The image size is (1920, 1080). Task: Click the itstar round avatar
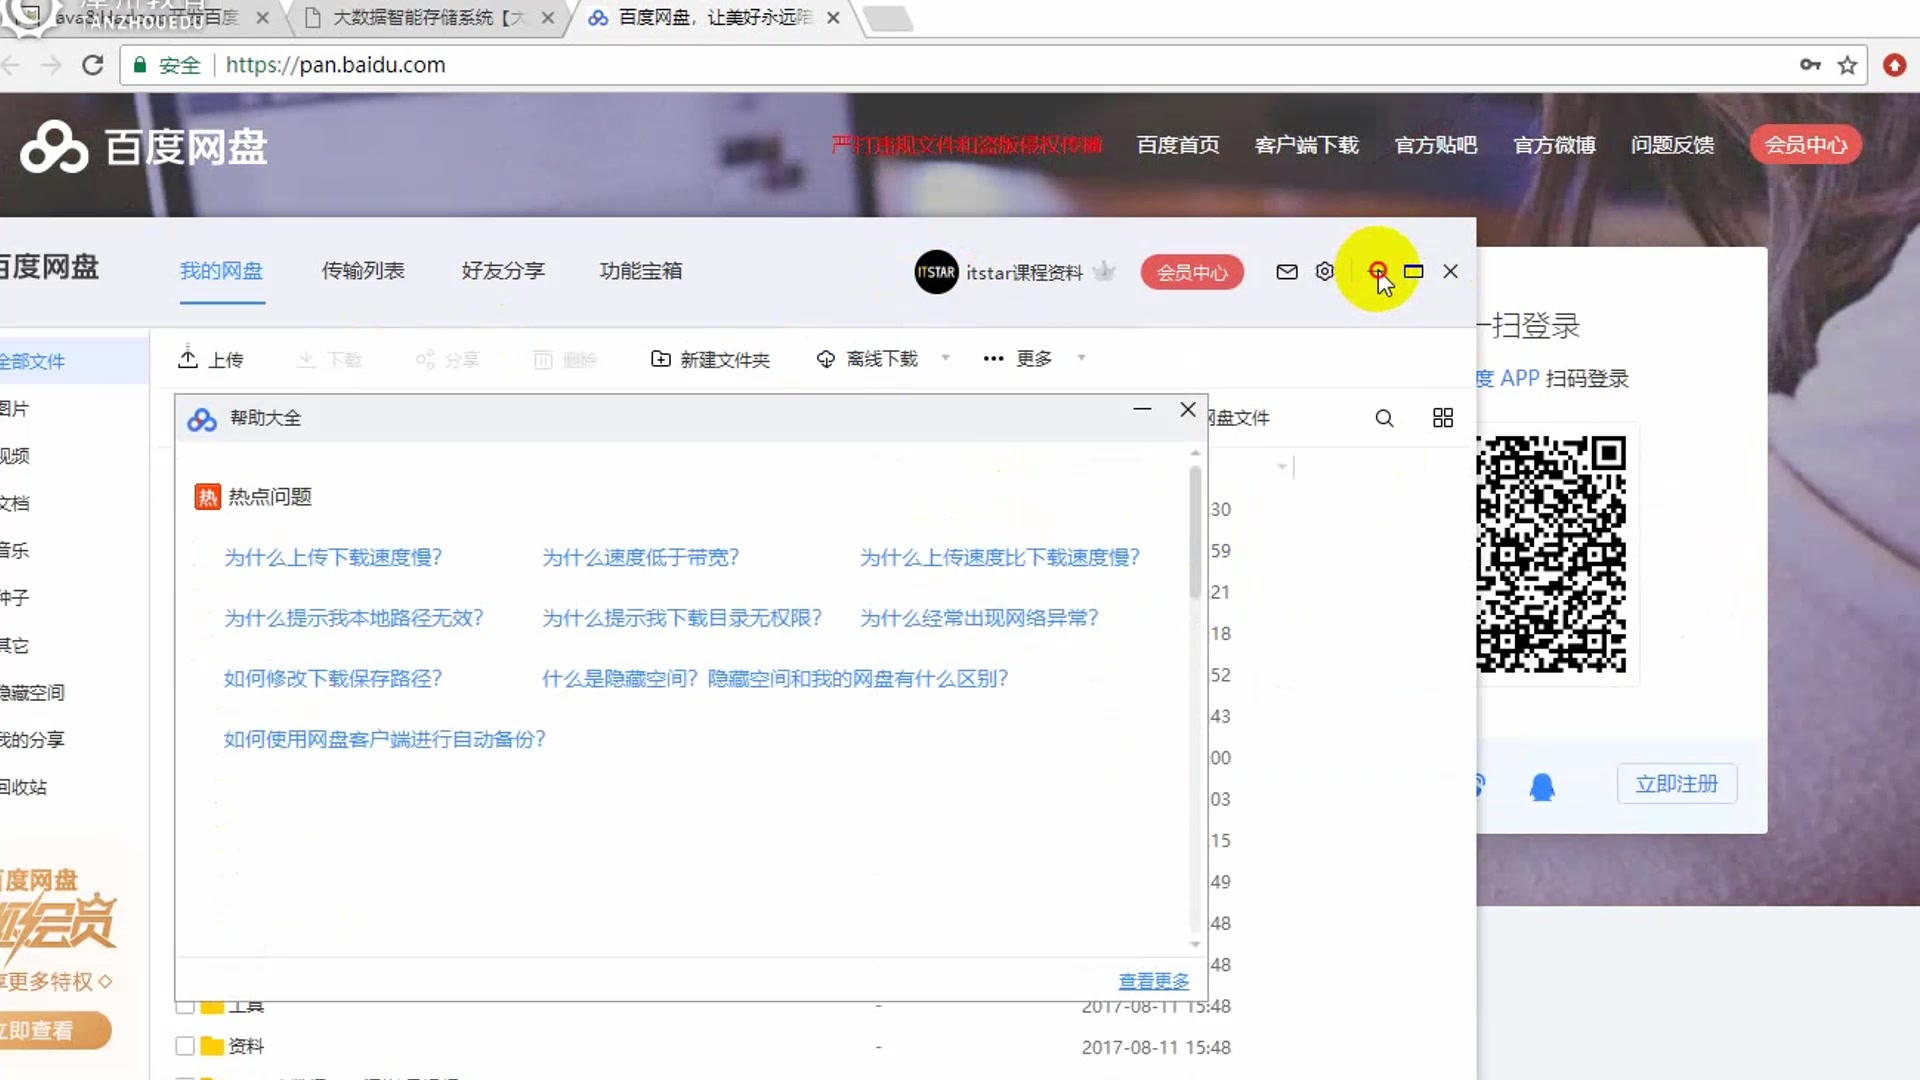click(936, 272)
